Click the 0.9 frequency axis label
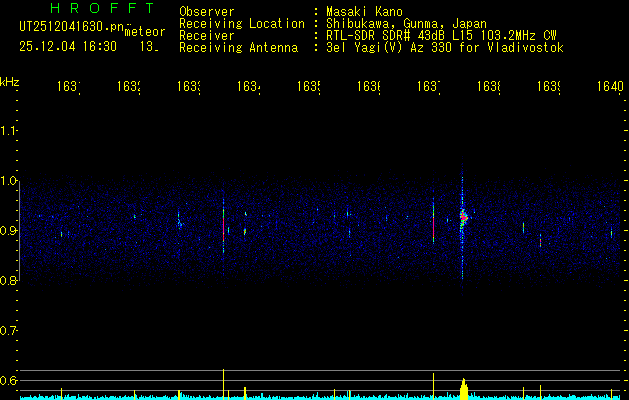 [x=8, y=231]
